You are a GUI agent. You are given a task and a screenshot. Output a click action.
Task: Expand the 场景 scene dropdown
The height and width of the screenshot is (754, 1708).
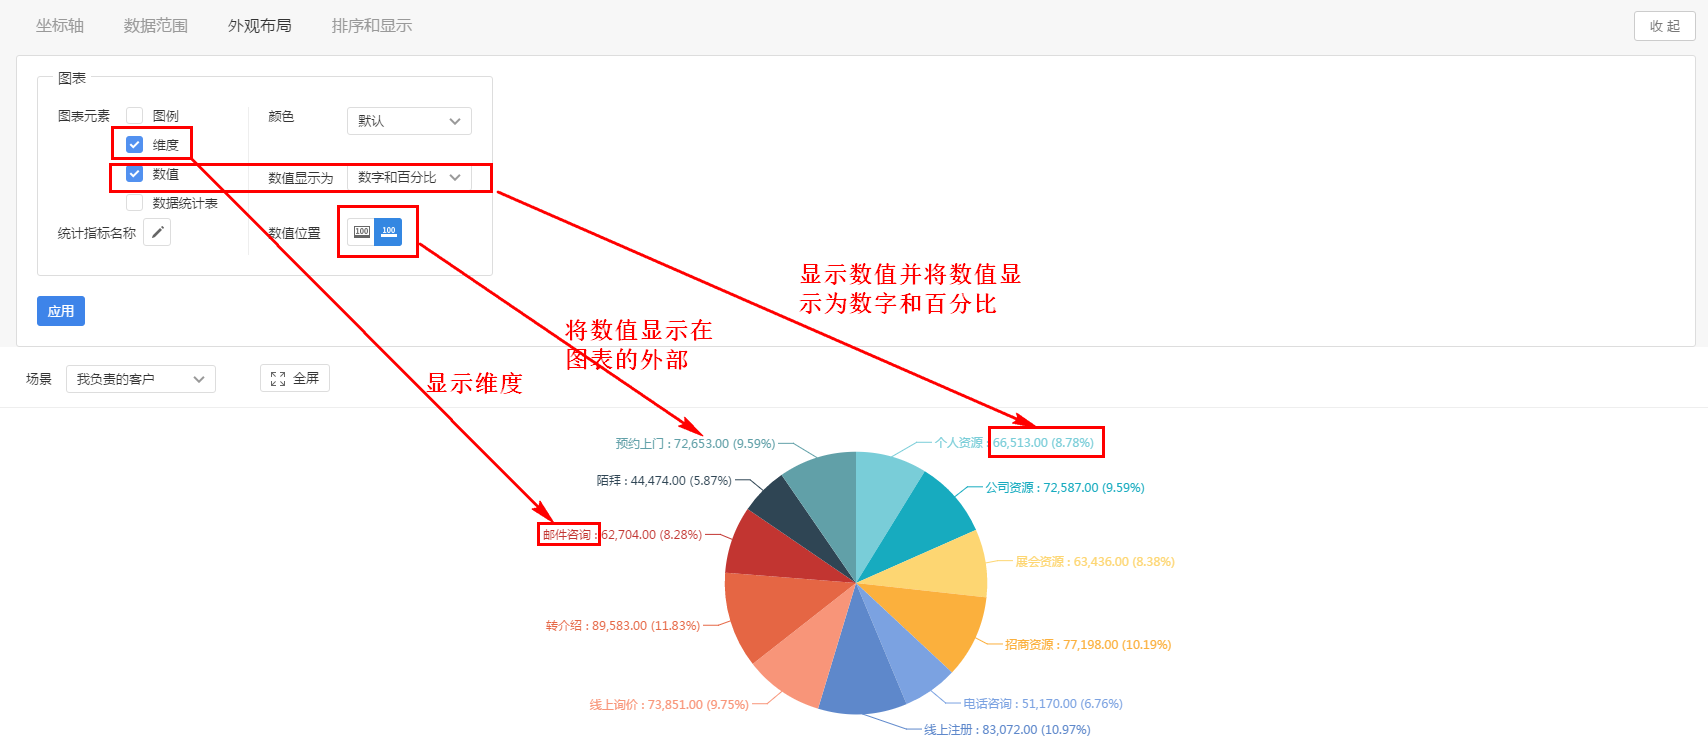coord(140,379)
